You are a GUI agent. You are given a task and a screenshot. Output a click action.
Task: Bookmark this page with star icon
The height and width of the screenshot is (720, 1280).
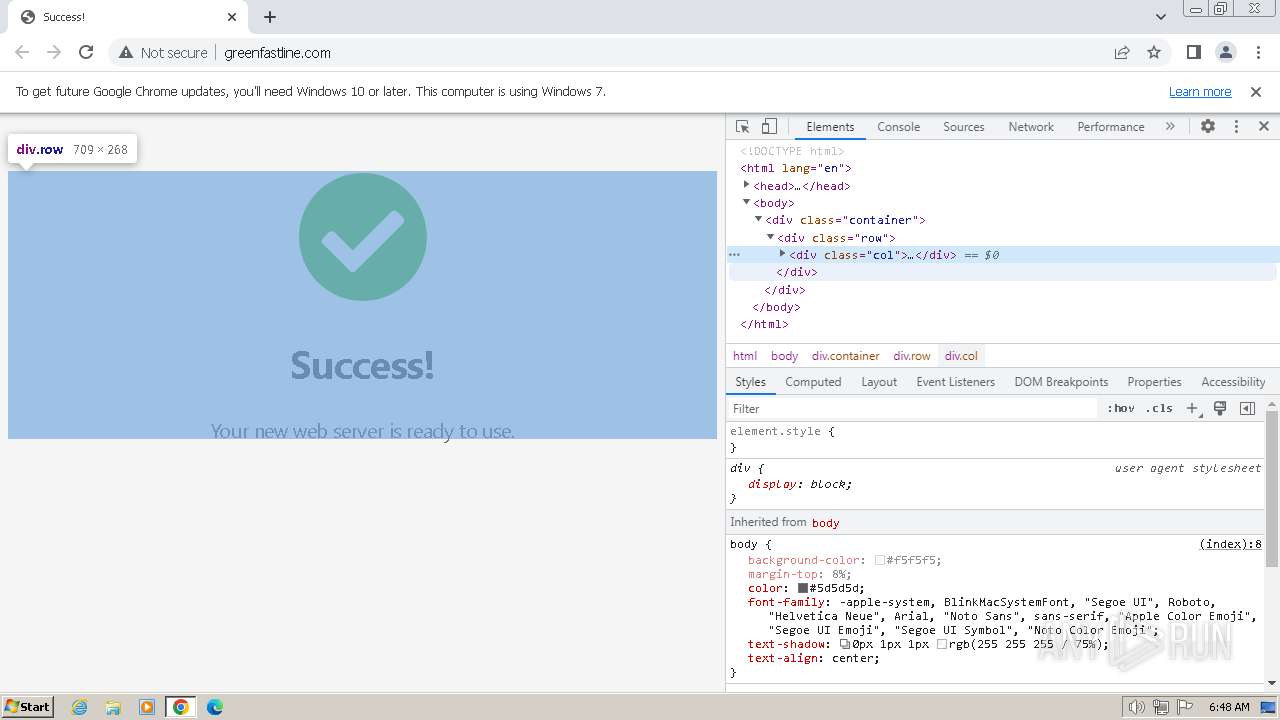click(1154, 52)
